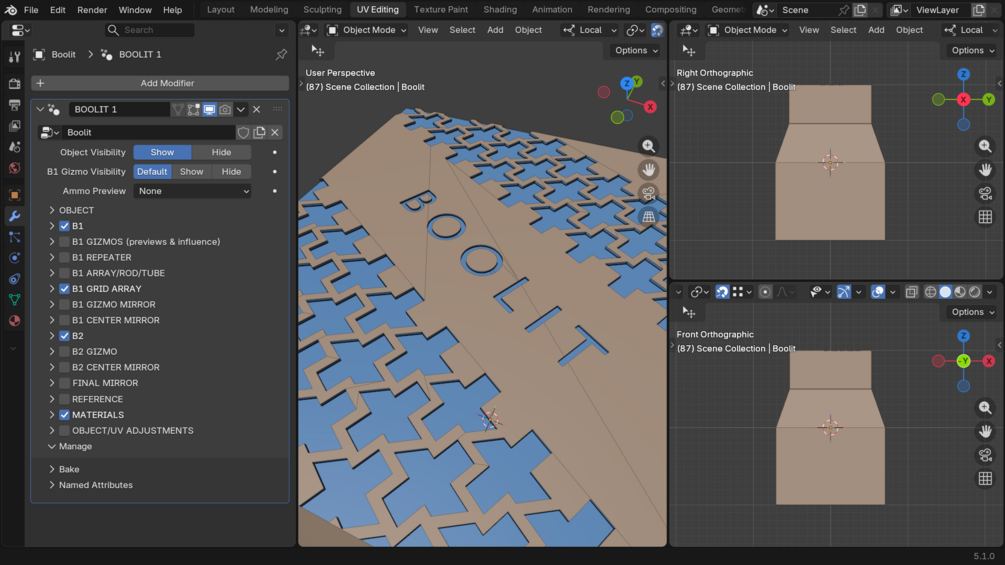Screen dimensions: 1005x565
Task: Open the Object Data properties tab icon
Action: pos(14,299)
